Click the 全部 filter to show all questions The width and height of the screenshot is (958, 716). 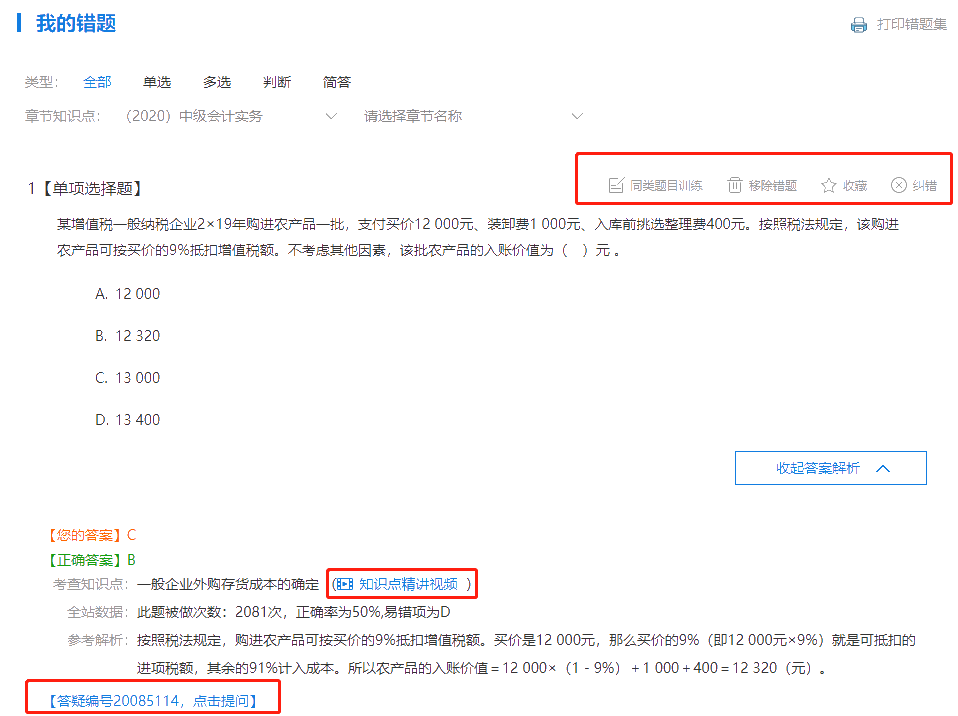[x=97, y=81]
